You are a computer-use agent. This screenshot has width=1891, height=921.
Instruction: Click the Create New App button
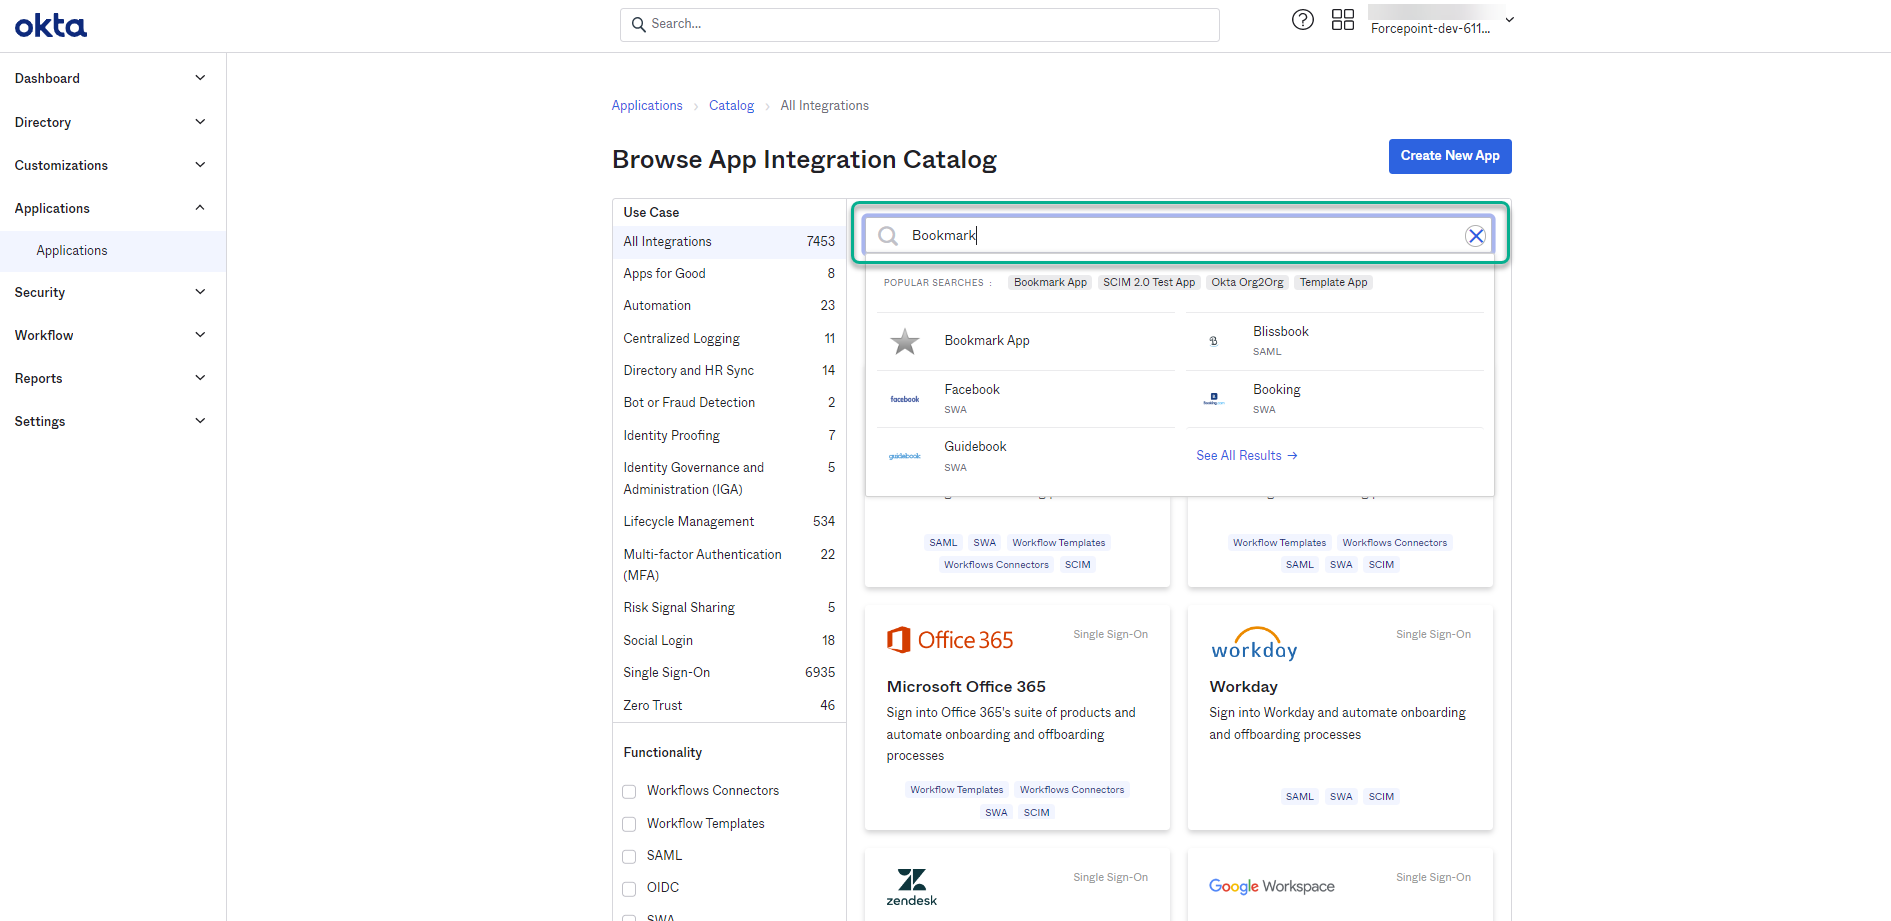[1450, 156]
